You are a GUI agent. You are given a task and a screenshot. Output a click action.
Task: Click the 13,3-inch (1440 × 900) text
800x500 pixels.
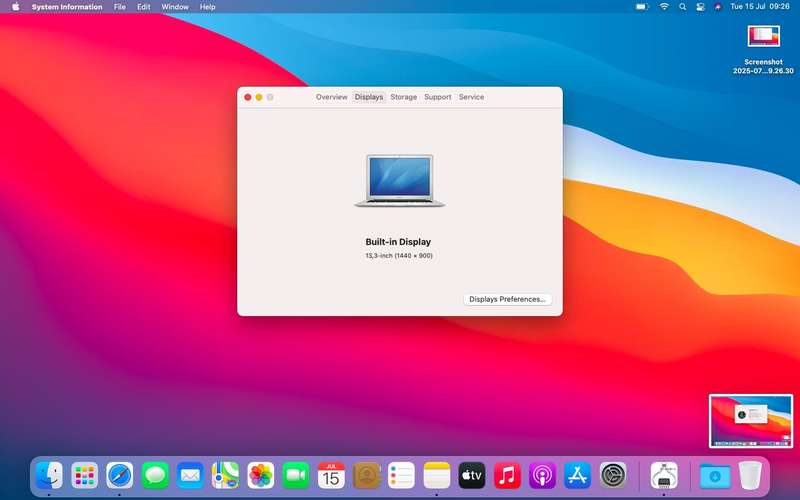[399, 256]
